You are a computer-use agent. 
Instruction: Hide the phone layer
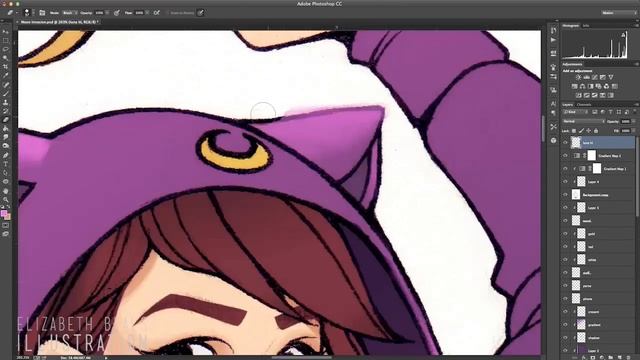tap(565, 299)
